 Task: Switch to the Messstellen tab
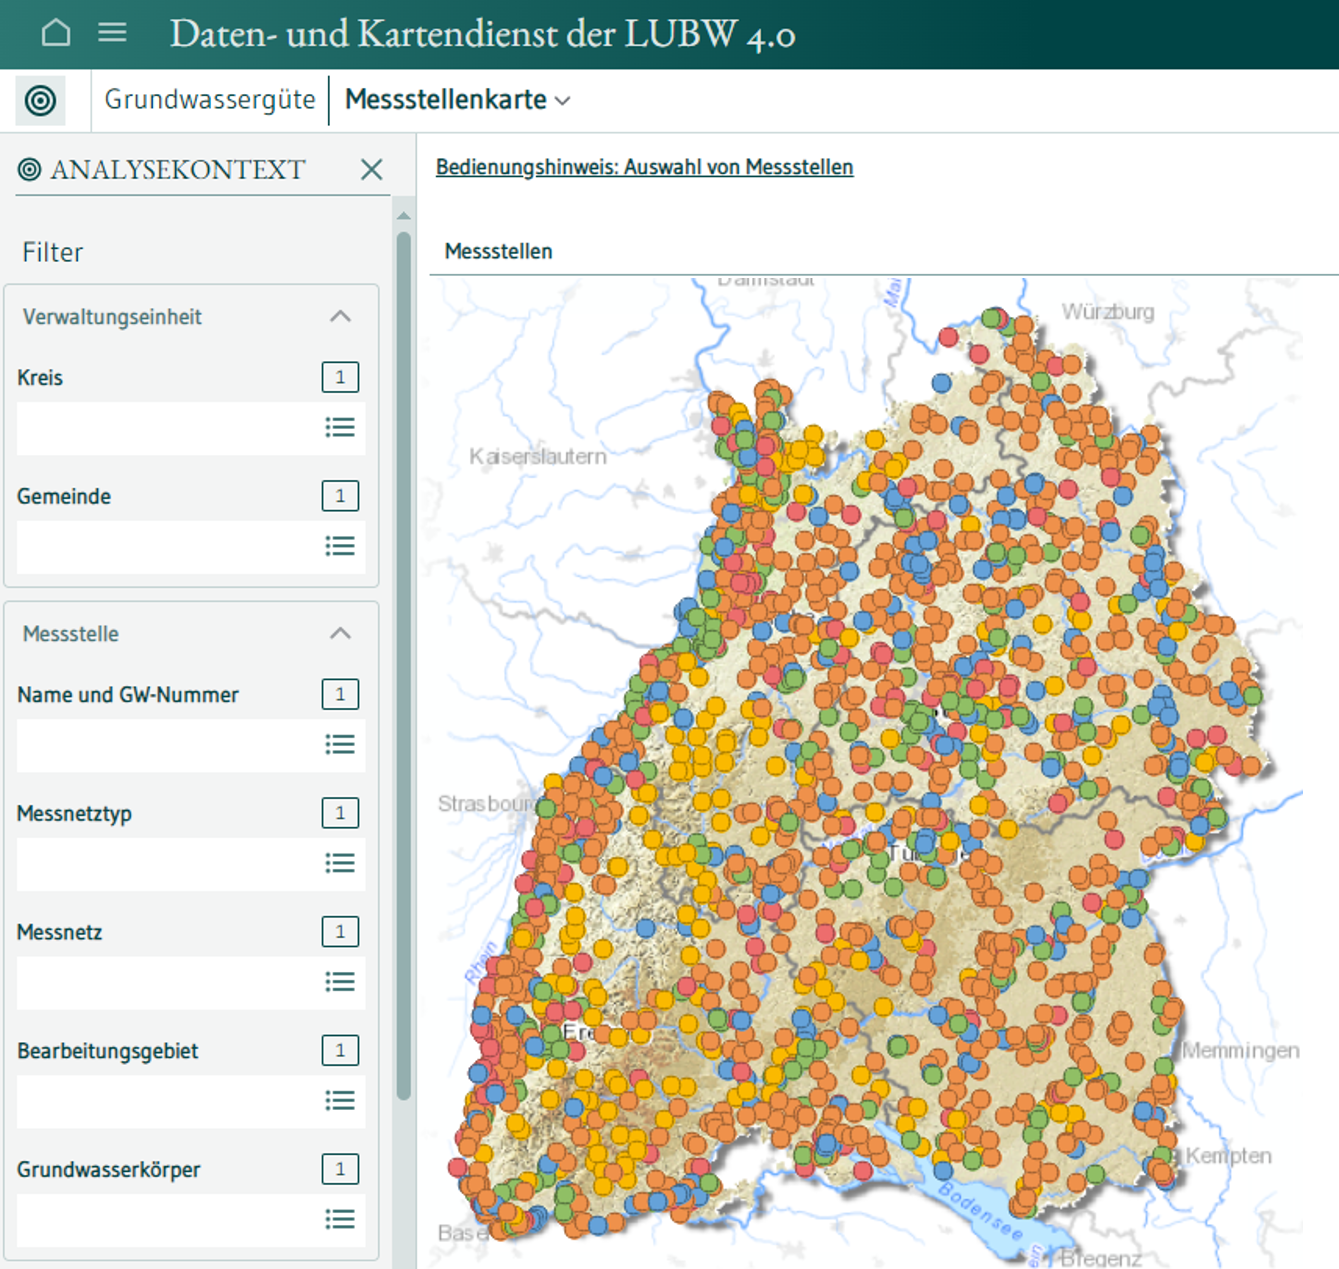[498, 252]
